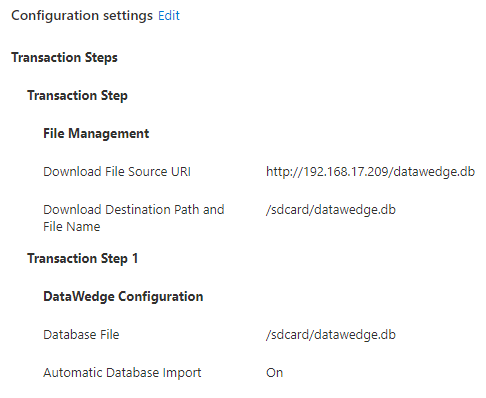Image resolution: width=486 pixels, height=398 pixels.
Task: Click 'File Name' on the label's second line
Action: [x=72, y=227]
